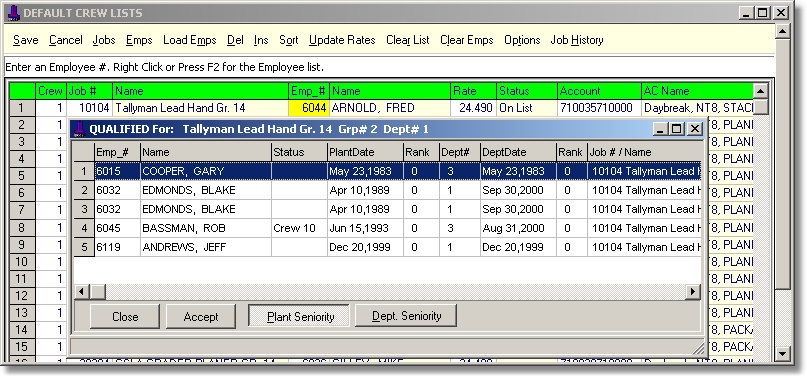Click the DeptDate column header

pyautogui.click(x=518, y=152)
